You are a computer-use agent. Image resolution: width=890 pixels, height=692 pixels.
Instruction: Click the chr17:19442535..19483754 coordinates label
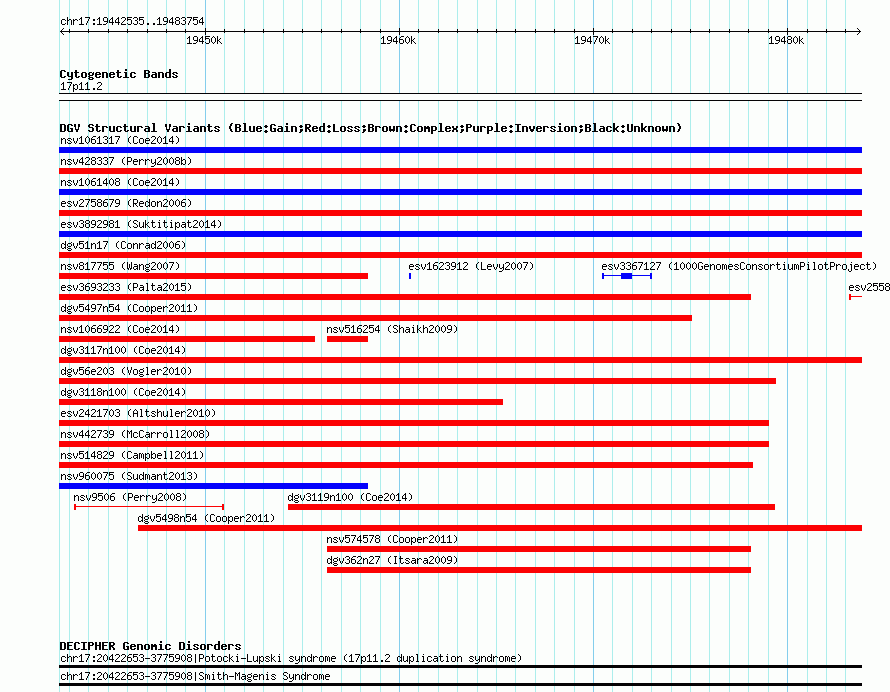click(x=132, y=21)
